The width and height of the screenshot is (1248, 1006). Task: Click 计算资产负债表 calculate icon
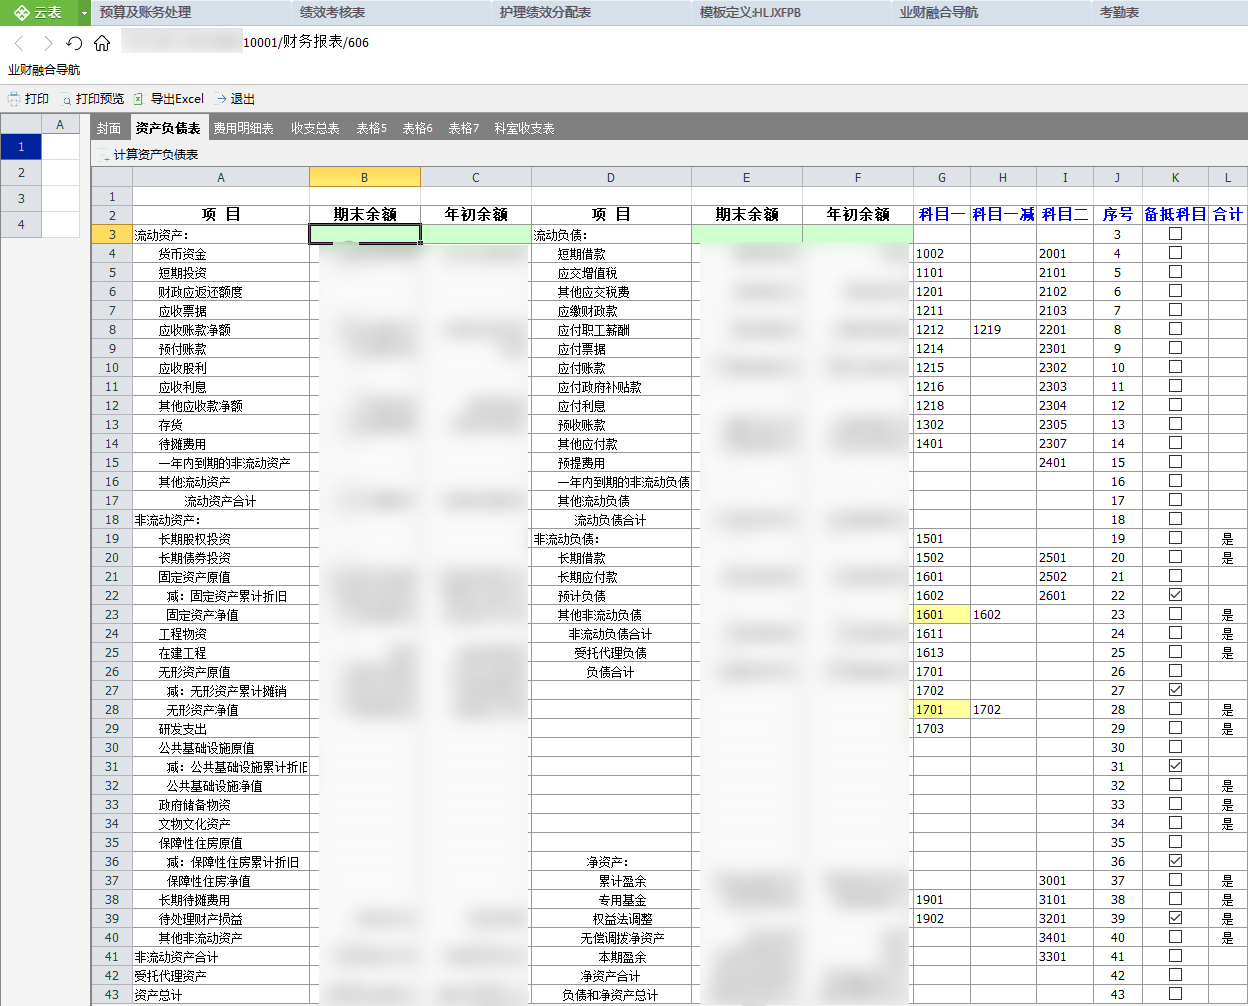tap(104, 155)
